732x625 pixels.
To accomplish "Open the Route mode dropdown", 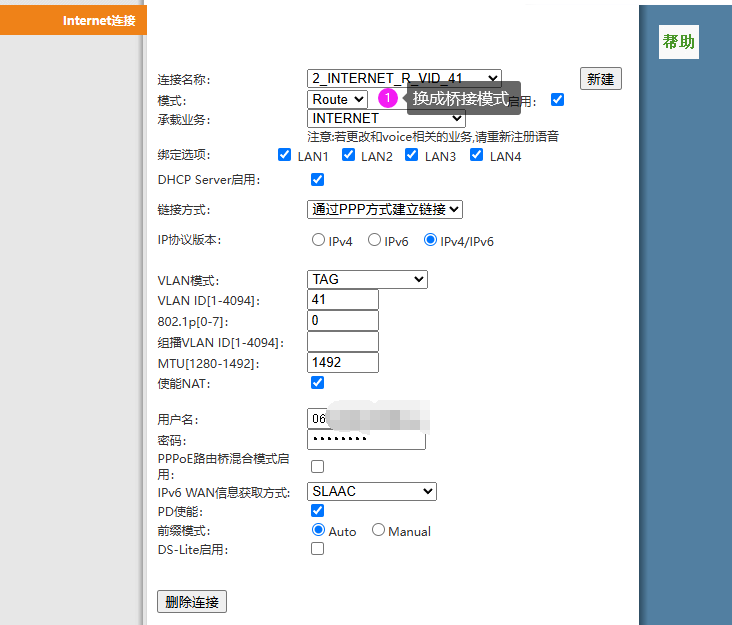I will (337, 99).
